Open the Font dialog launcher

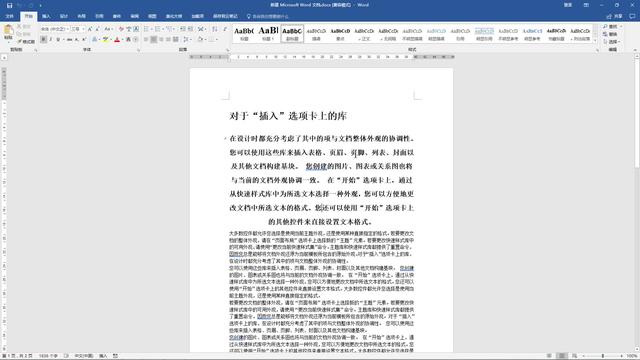[x=138, y=50]
